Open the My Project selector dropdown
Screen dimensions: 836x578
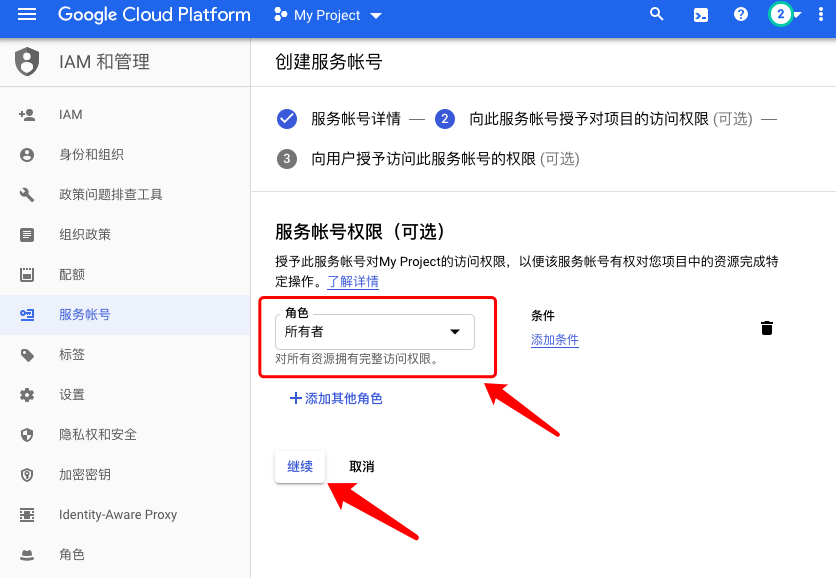pyautogui.click(x=328, y=15)
